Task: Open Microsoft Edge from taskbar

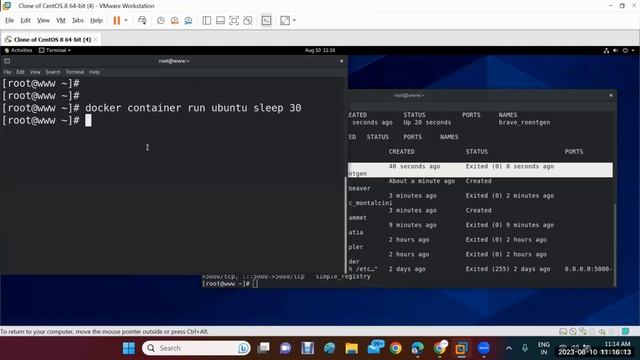Action: click(x=418, y=348)
